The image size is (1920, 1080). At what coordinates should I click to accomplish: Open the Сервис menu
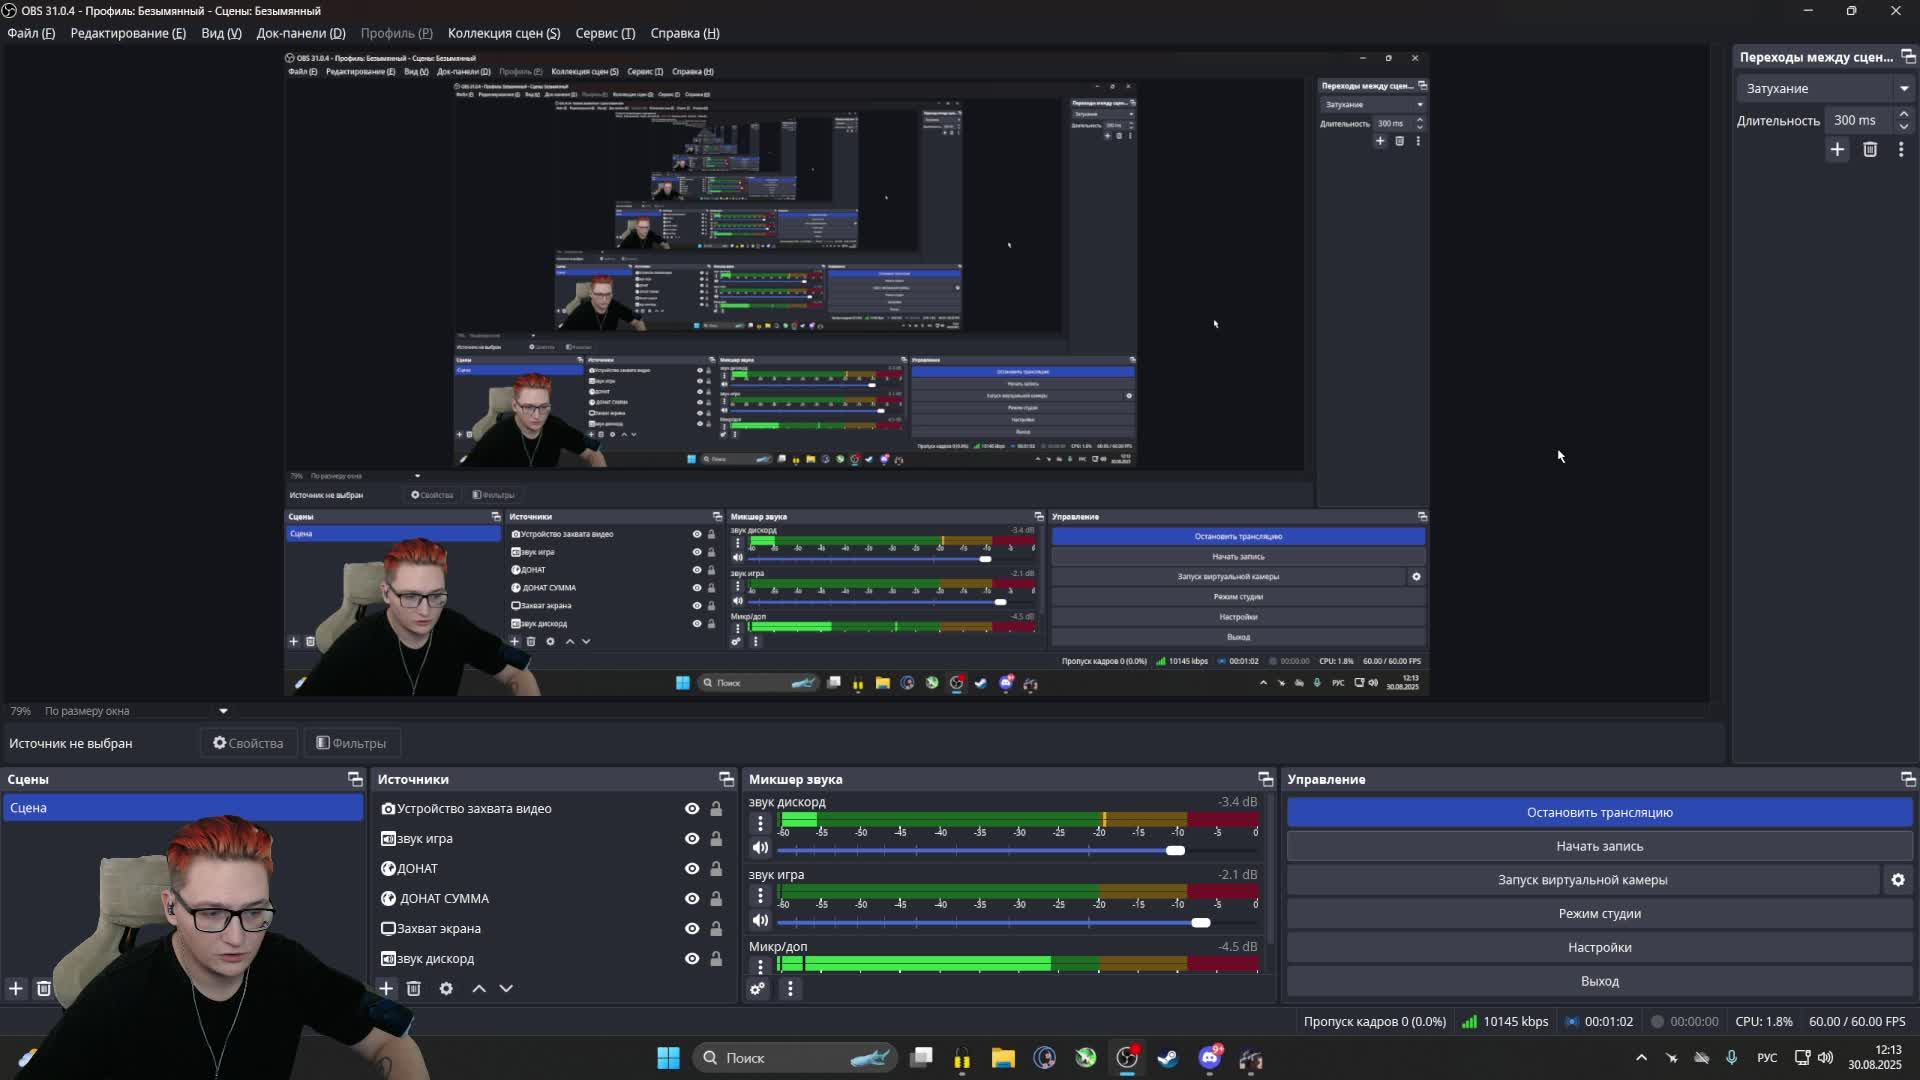pyautogui.click(x=604, y=33)
